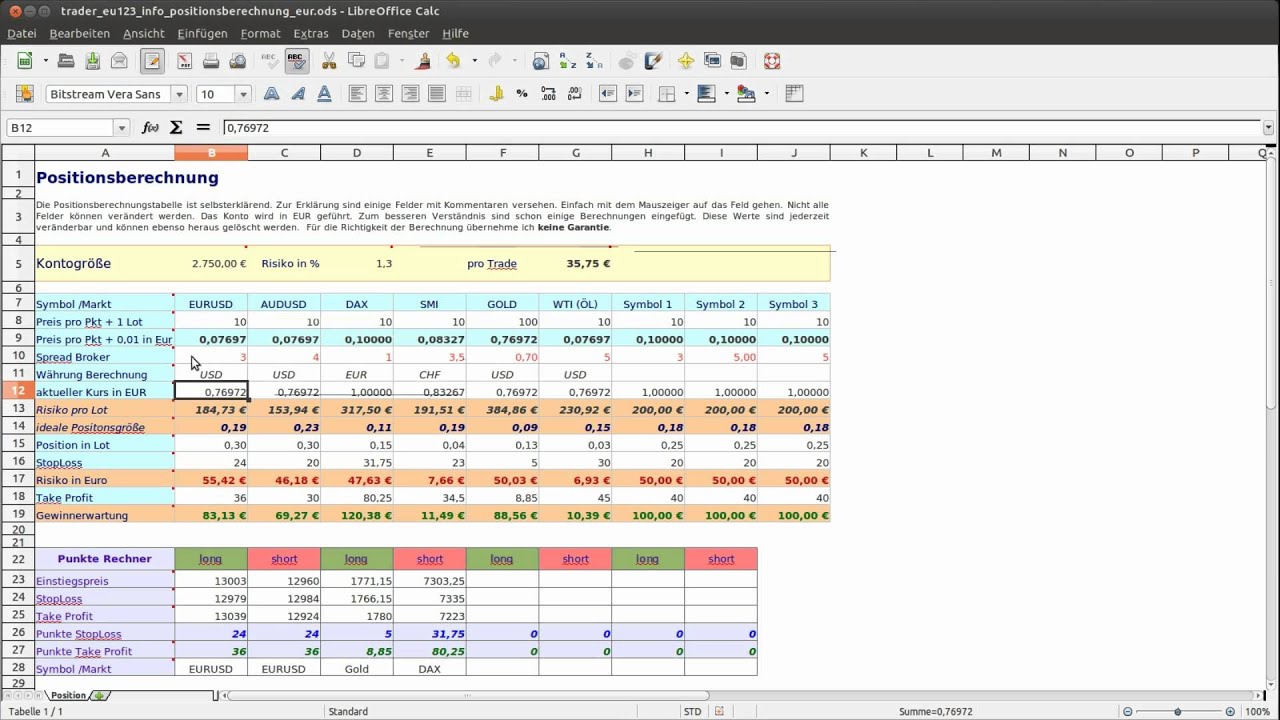Save the document with the Save icon

click(92, 61)
